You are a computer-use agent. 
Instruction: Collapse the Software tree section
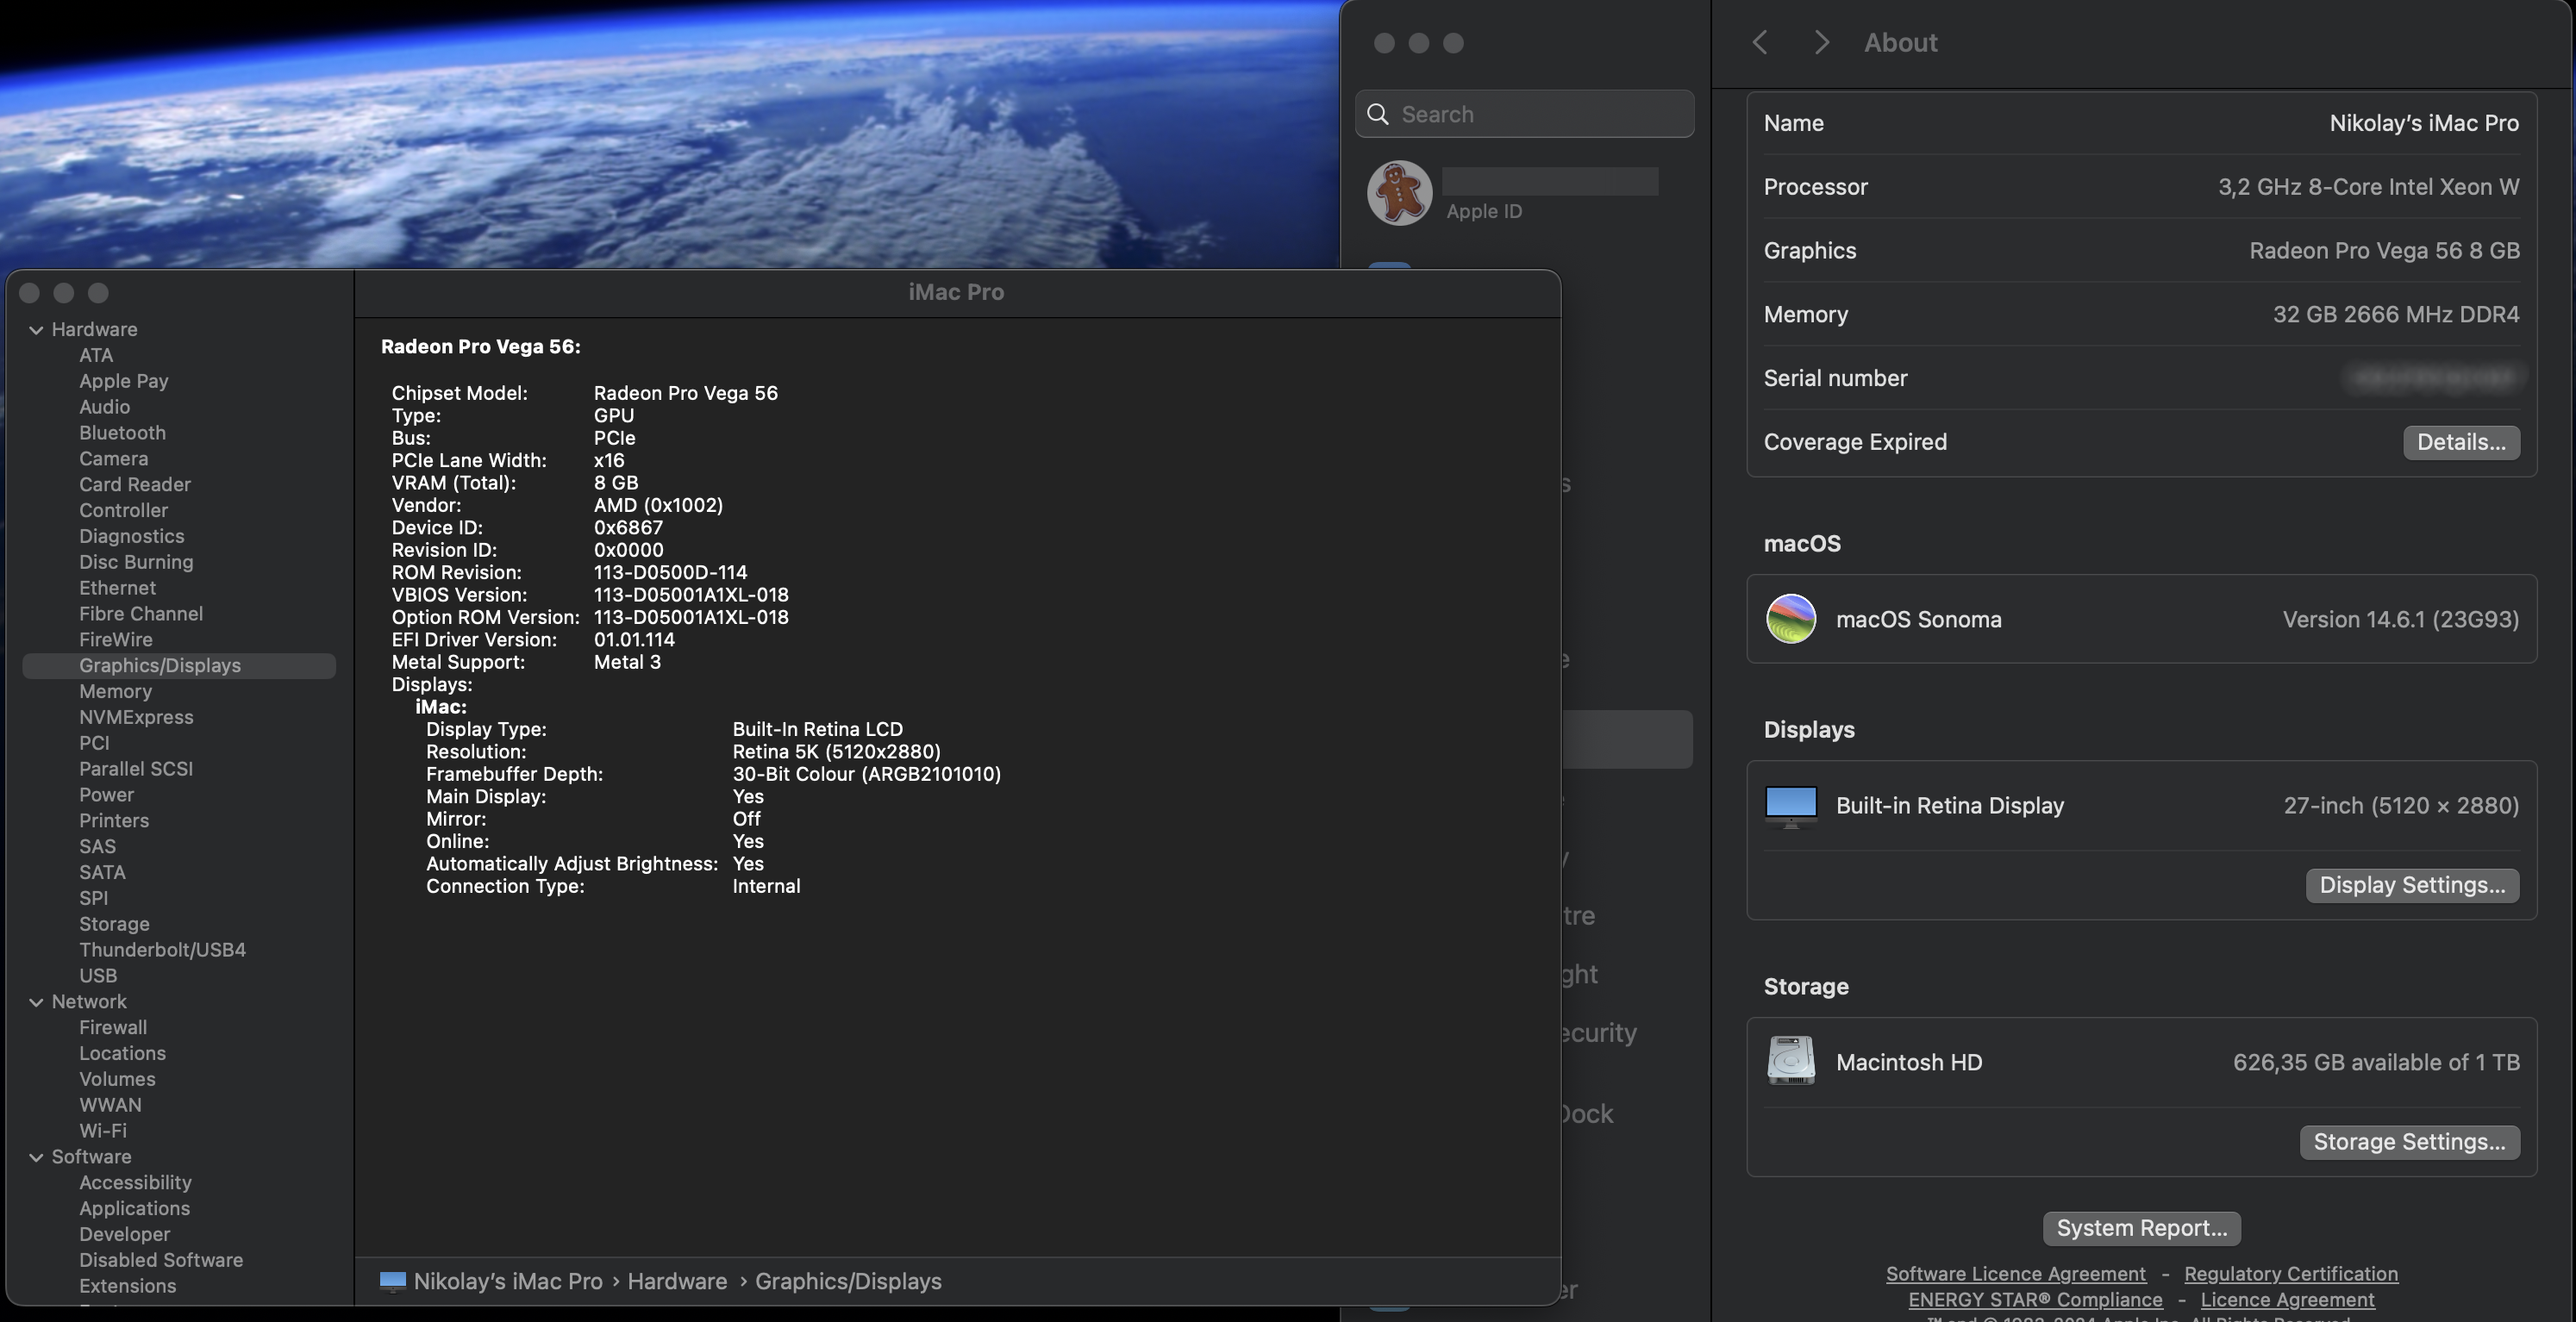(x=36, y=1157)
